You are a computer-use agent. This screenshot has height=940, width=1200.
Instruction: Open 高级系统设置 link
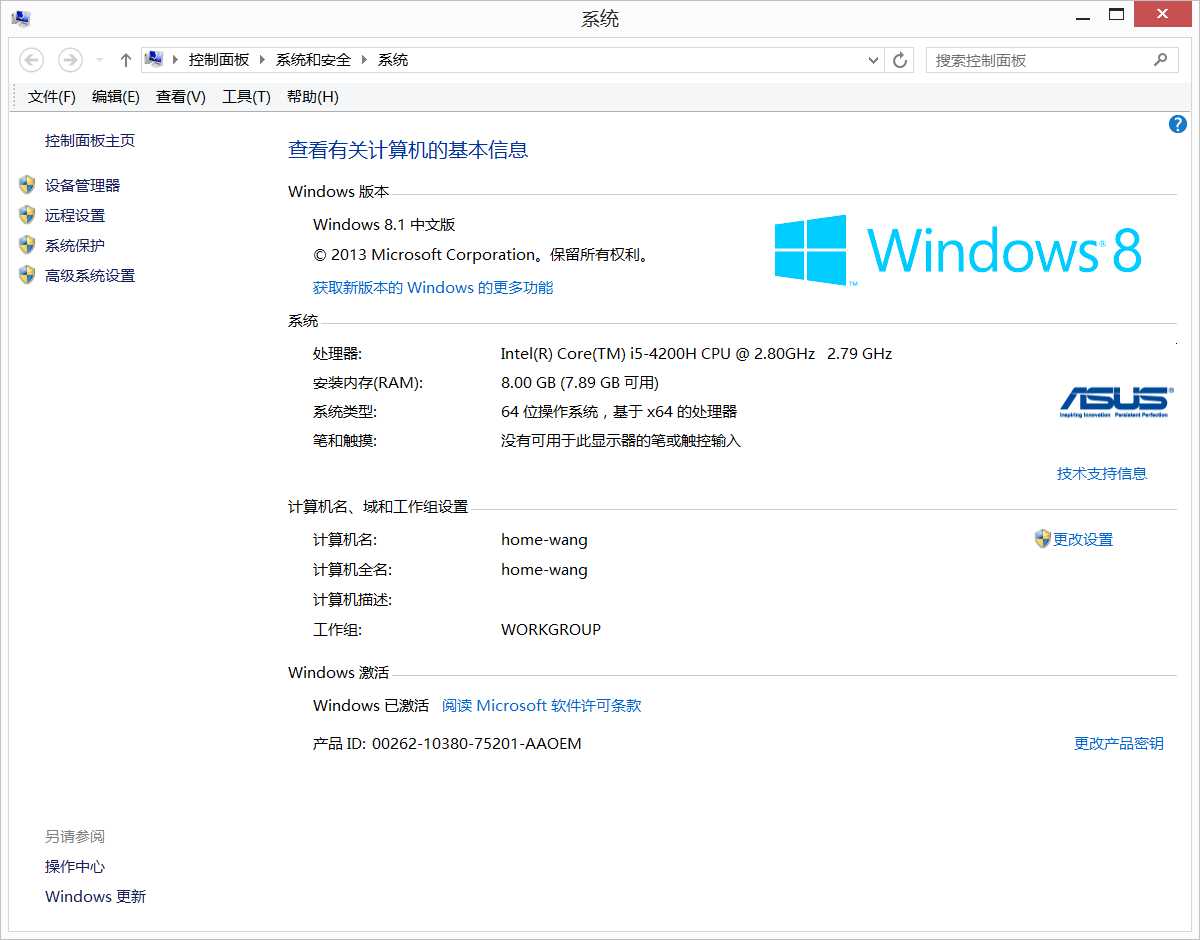(x=90, y=276)
